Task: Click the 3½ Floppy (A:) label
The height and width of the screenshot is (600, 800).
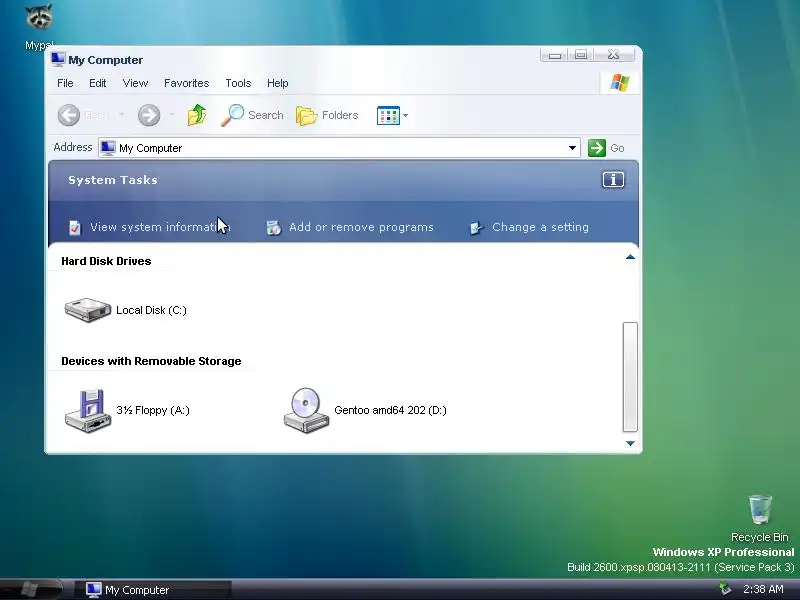Action: click(x=153, y=410)
